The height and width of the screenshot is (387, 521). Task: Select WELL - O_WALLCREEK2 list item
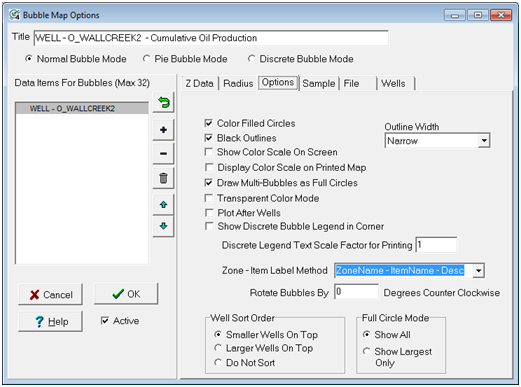[x=82, y=109]
